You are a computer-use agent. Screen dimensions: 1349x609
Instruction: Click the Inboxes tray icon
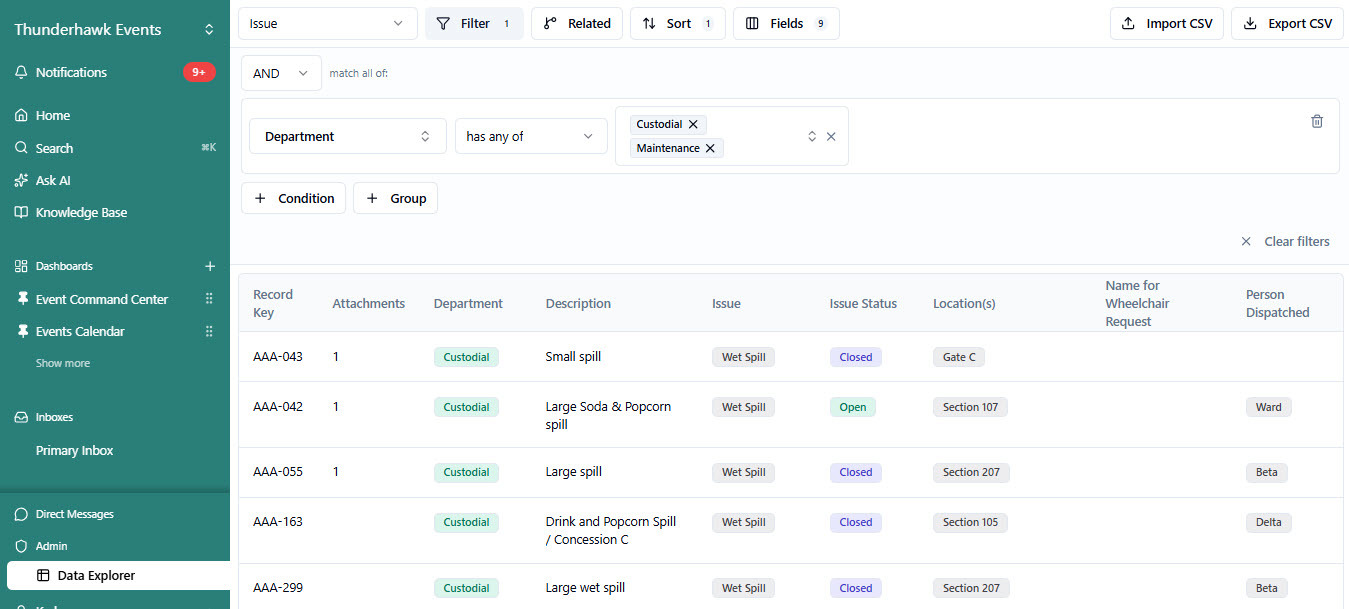click(x=21, y=417)
